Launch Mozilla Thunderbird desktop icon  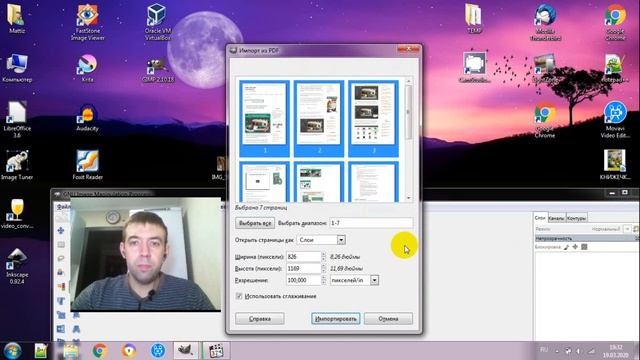[545, 23]
